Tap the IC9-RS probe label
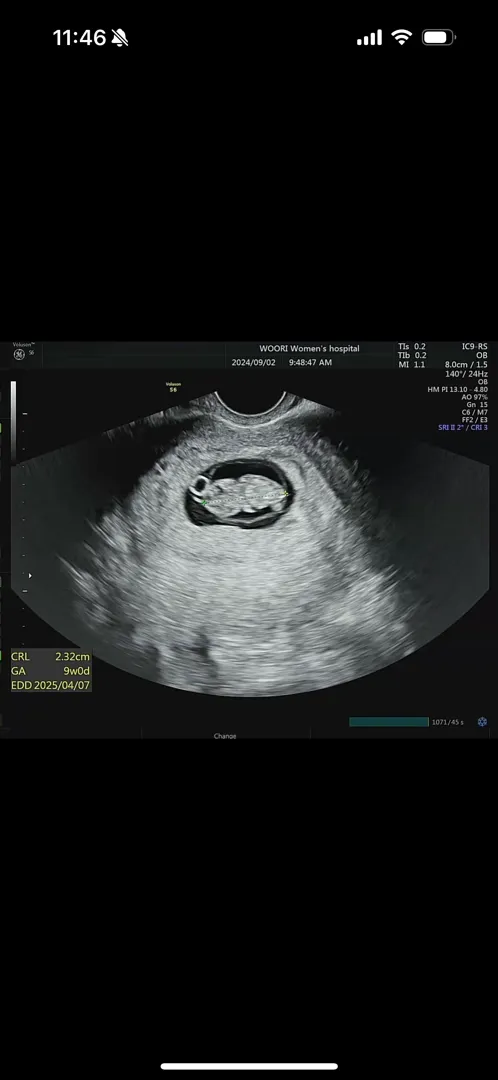The width and height of the screenshot is (498, 1080). (x=475, y=346)
